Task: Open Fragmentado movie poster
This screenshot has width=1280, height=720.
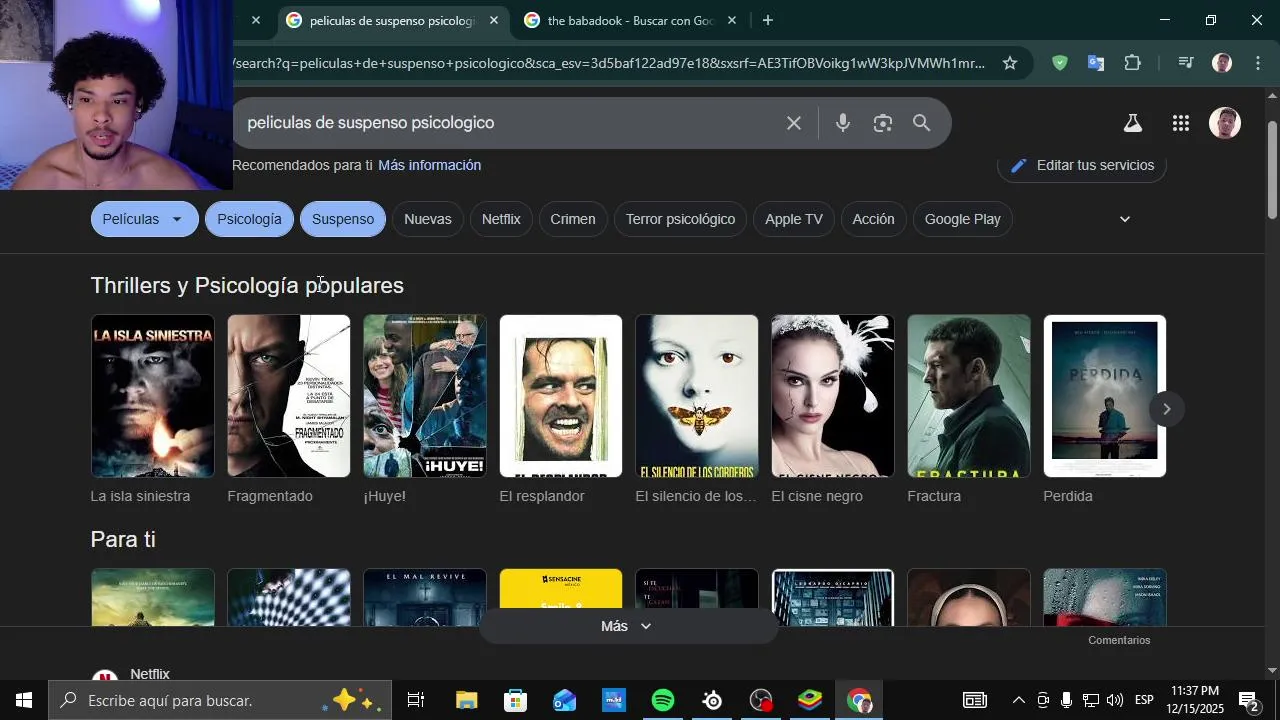Action: pyautogui.click(x=289, y=396)
